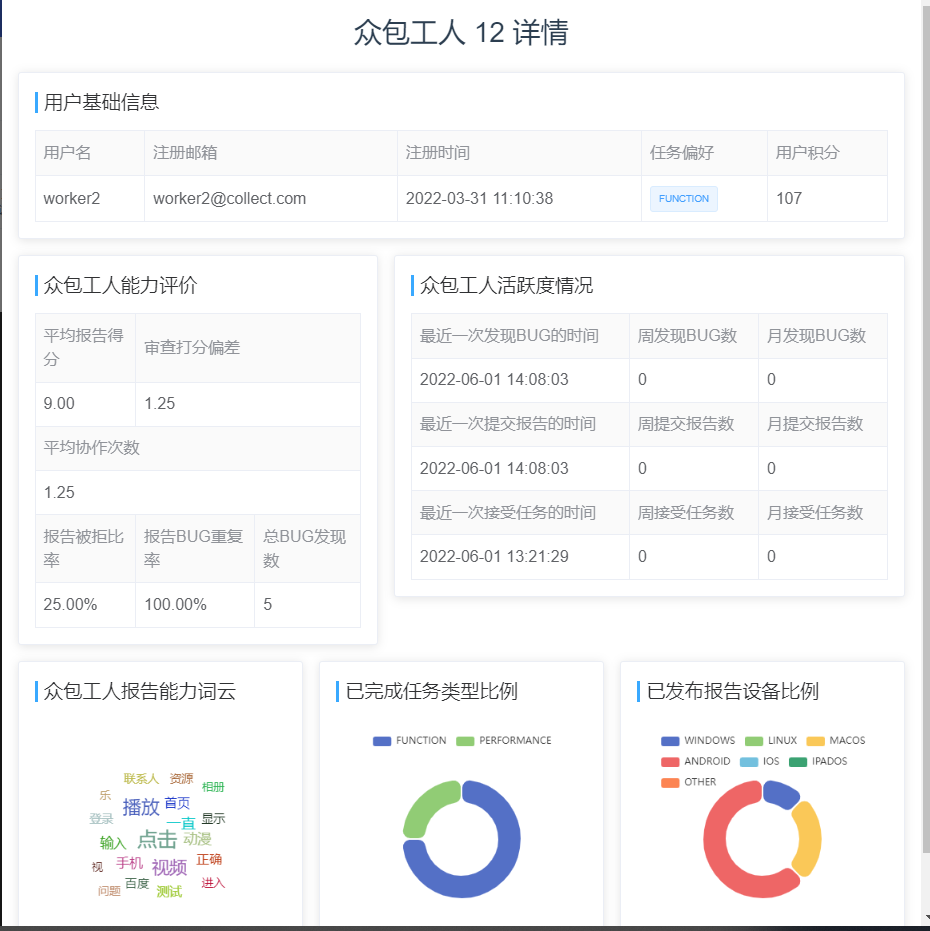Toggle LINUX legend in device chart

[x=771, y=740]
